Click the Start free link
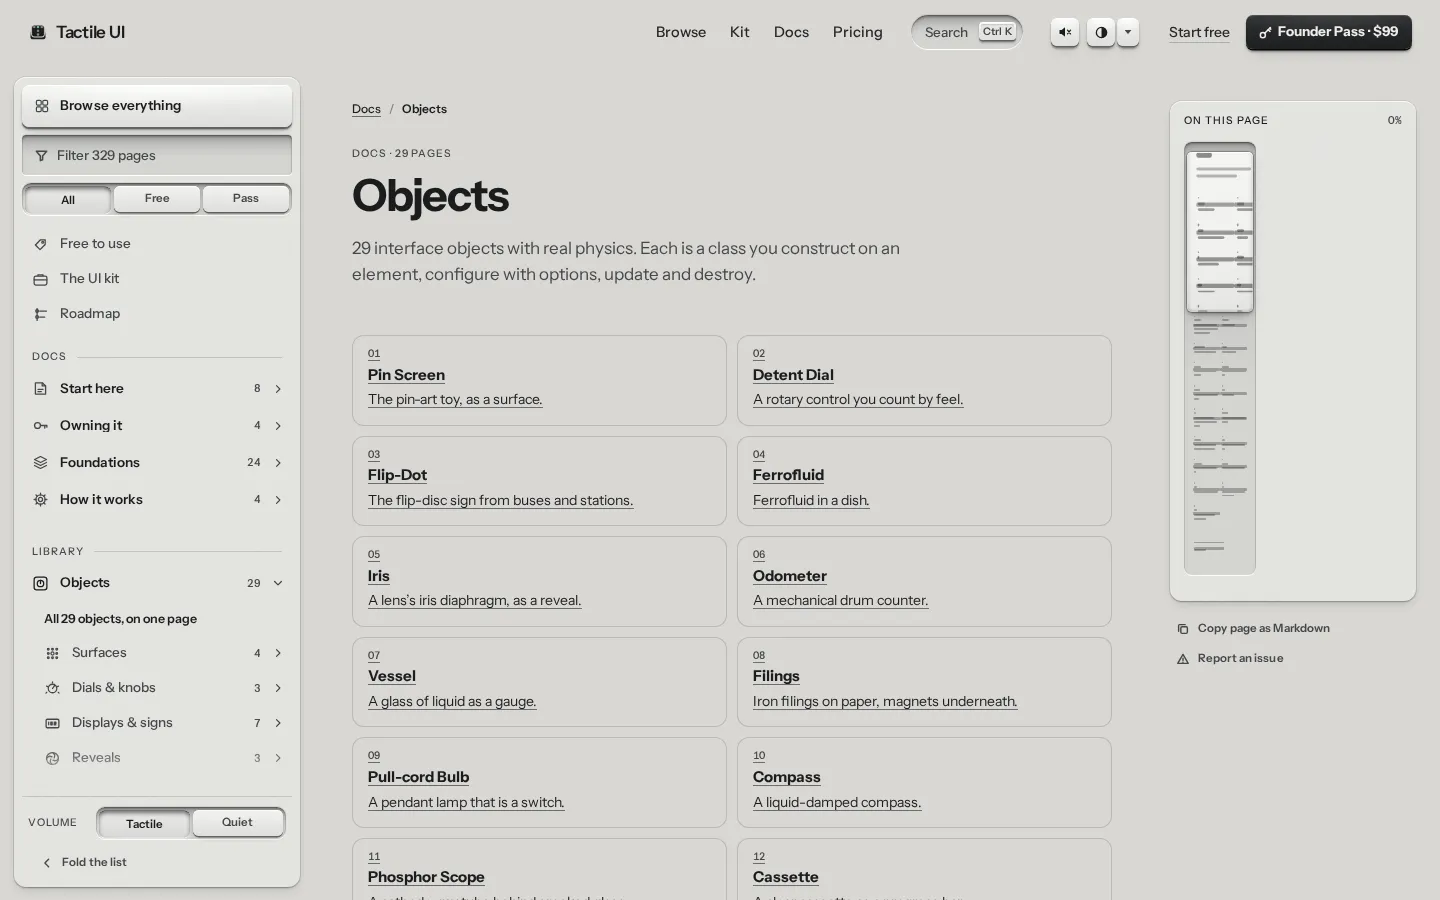The height and width of the screenshot is (900, 1440). point(1199,32)
